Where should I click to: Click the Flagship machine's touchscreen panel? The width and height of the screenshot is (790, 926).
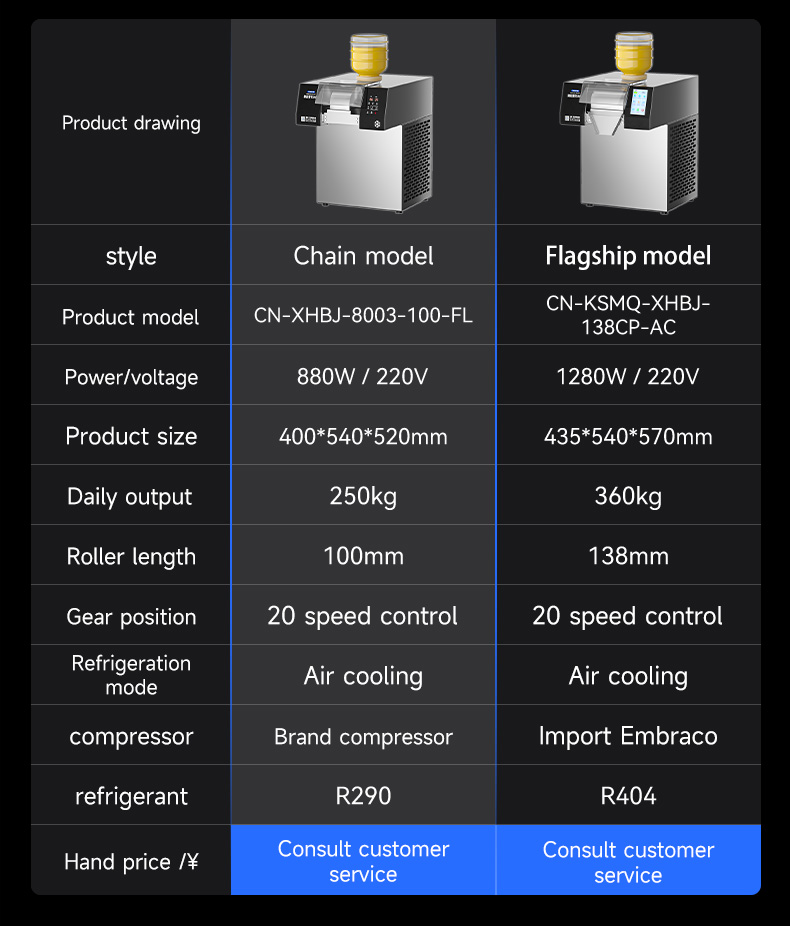click(x=641, y=102)
